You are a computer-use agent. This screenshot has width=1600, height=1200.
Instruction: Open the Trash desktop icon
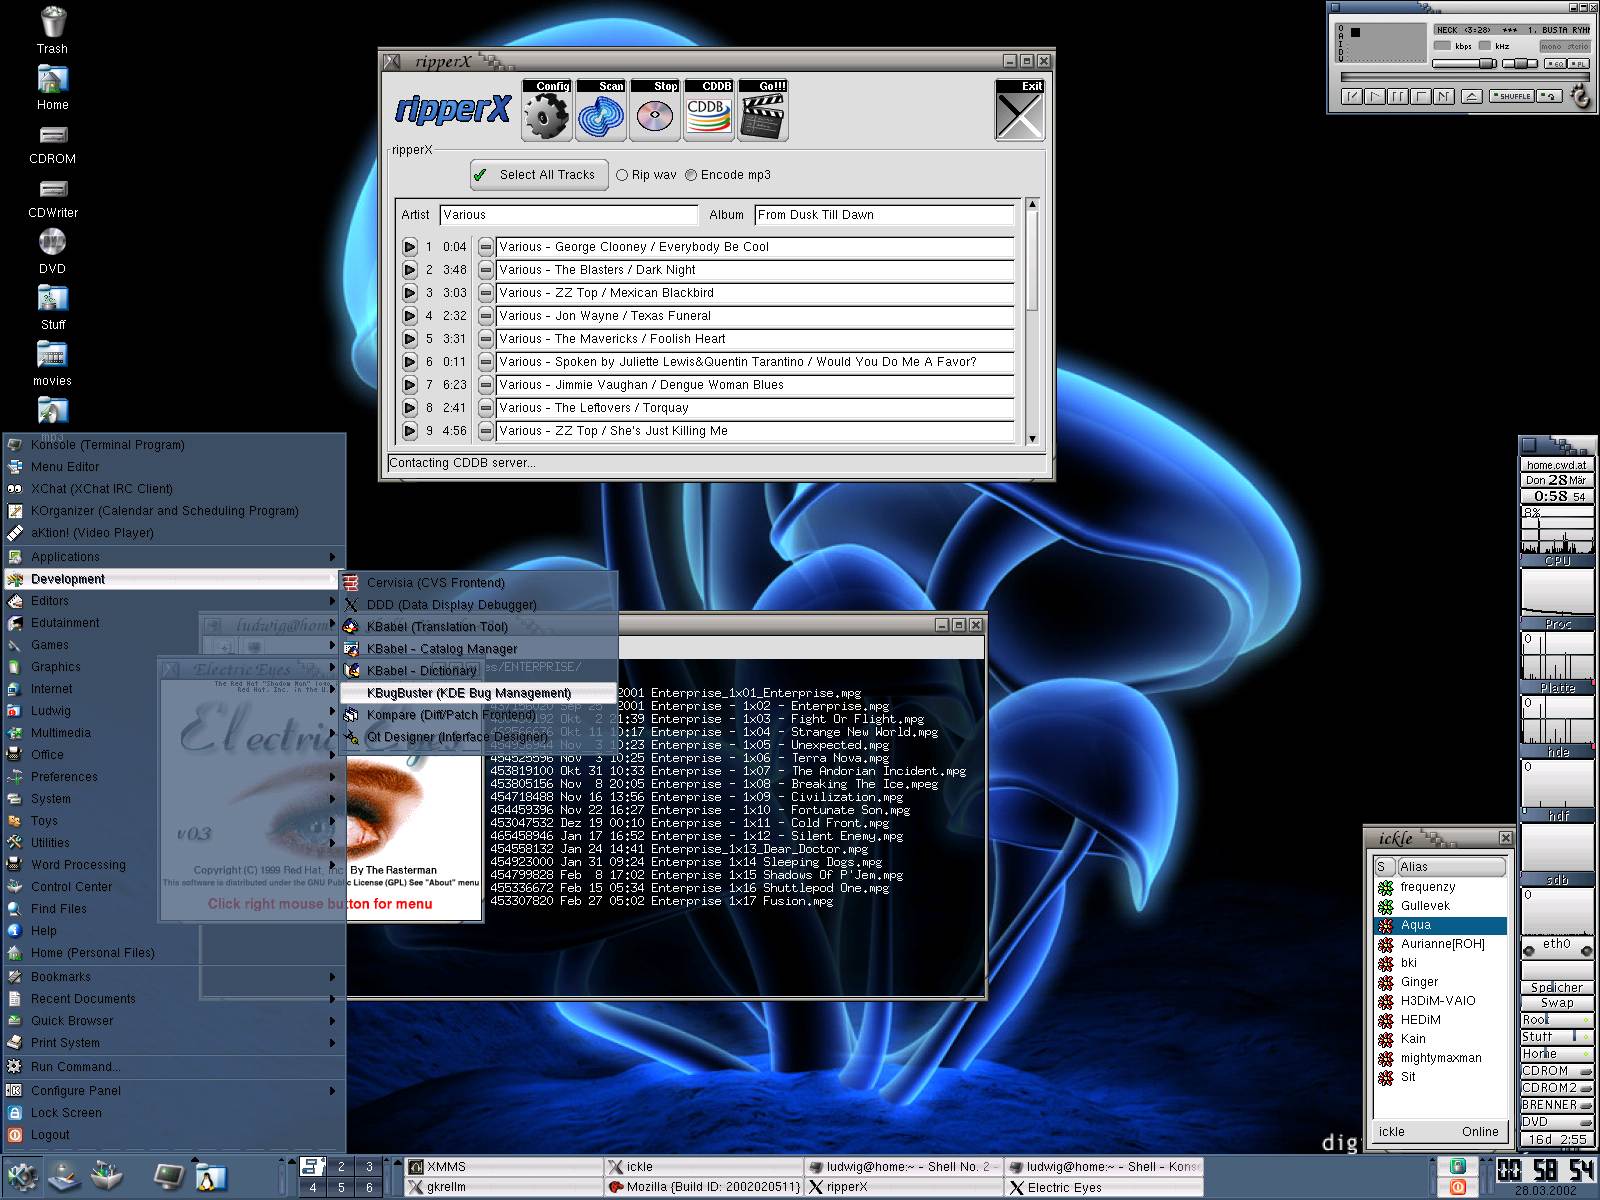52,30
